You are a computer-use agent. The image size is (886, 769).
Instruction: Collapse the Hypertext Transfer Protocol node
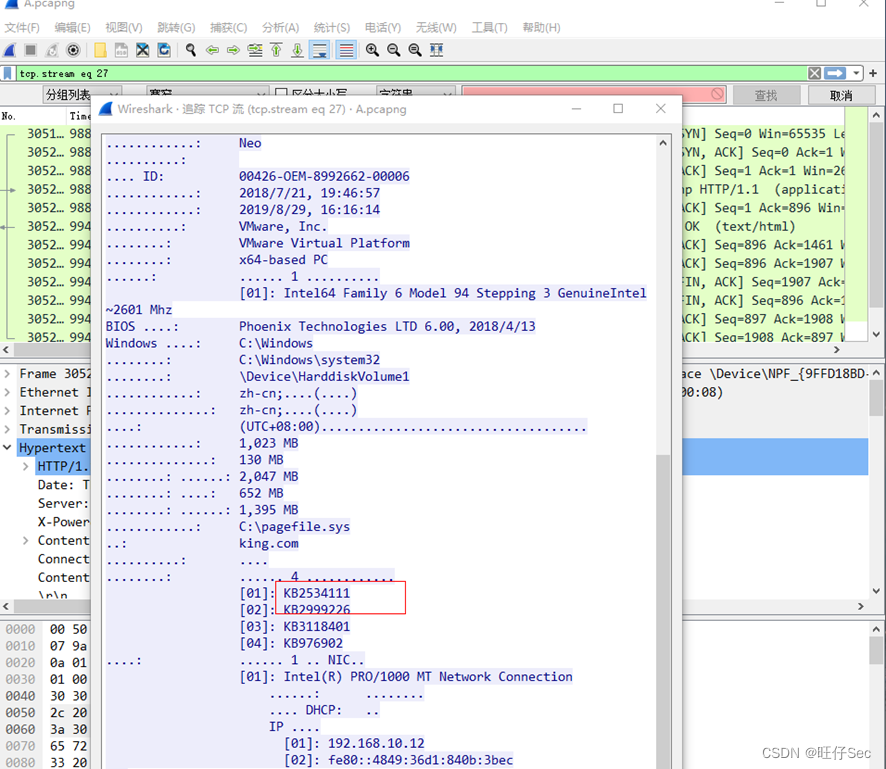coord(8,448)
